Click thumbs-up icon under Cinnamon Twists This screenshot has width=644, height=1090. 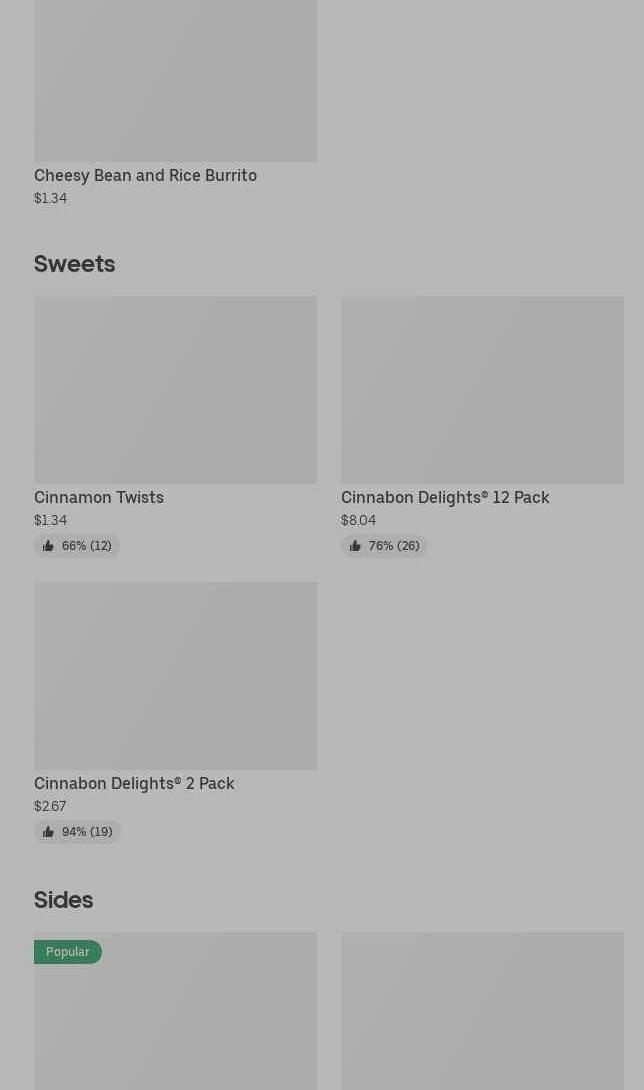(48, 546)
